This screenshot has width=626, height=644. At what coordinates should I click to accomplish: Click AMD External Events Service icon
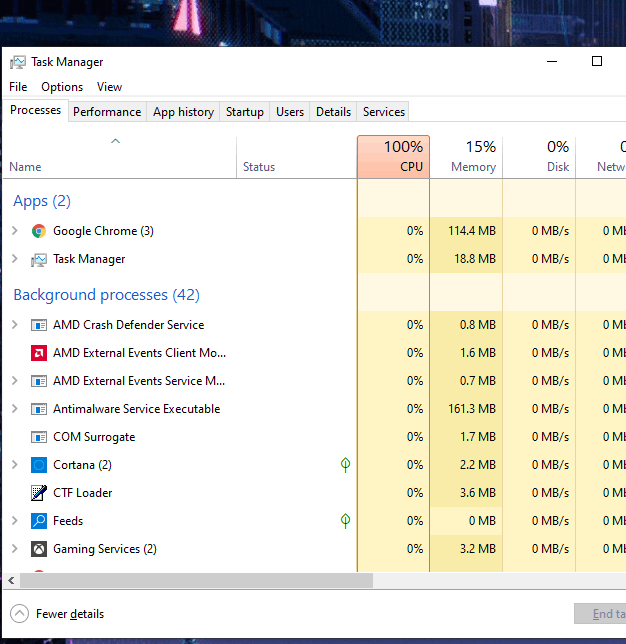(x=39, y=381)
